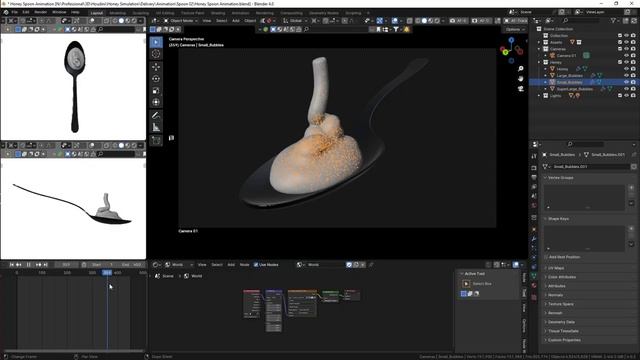Switch to the Layout workspace tab
The height and width of the screenshot is (360, 640).
tap(97, 13)
